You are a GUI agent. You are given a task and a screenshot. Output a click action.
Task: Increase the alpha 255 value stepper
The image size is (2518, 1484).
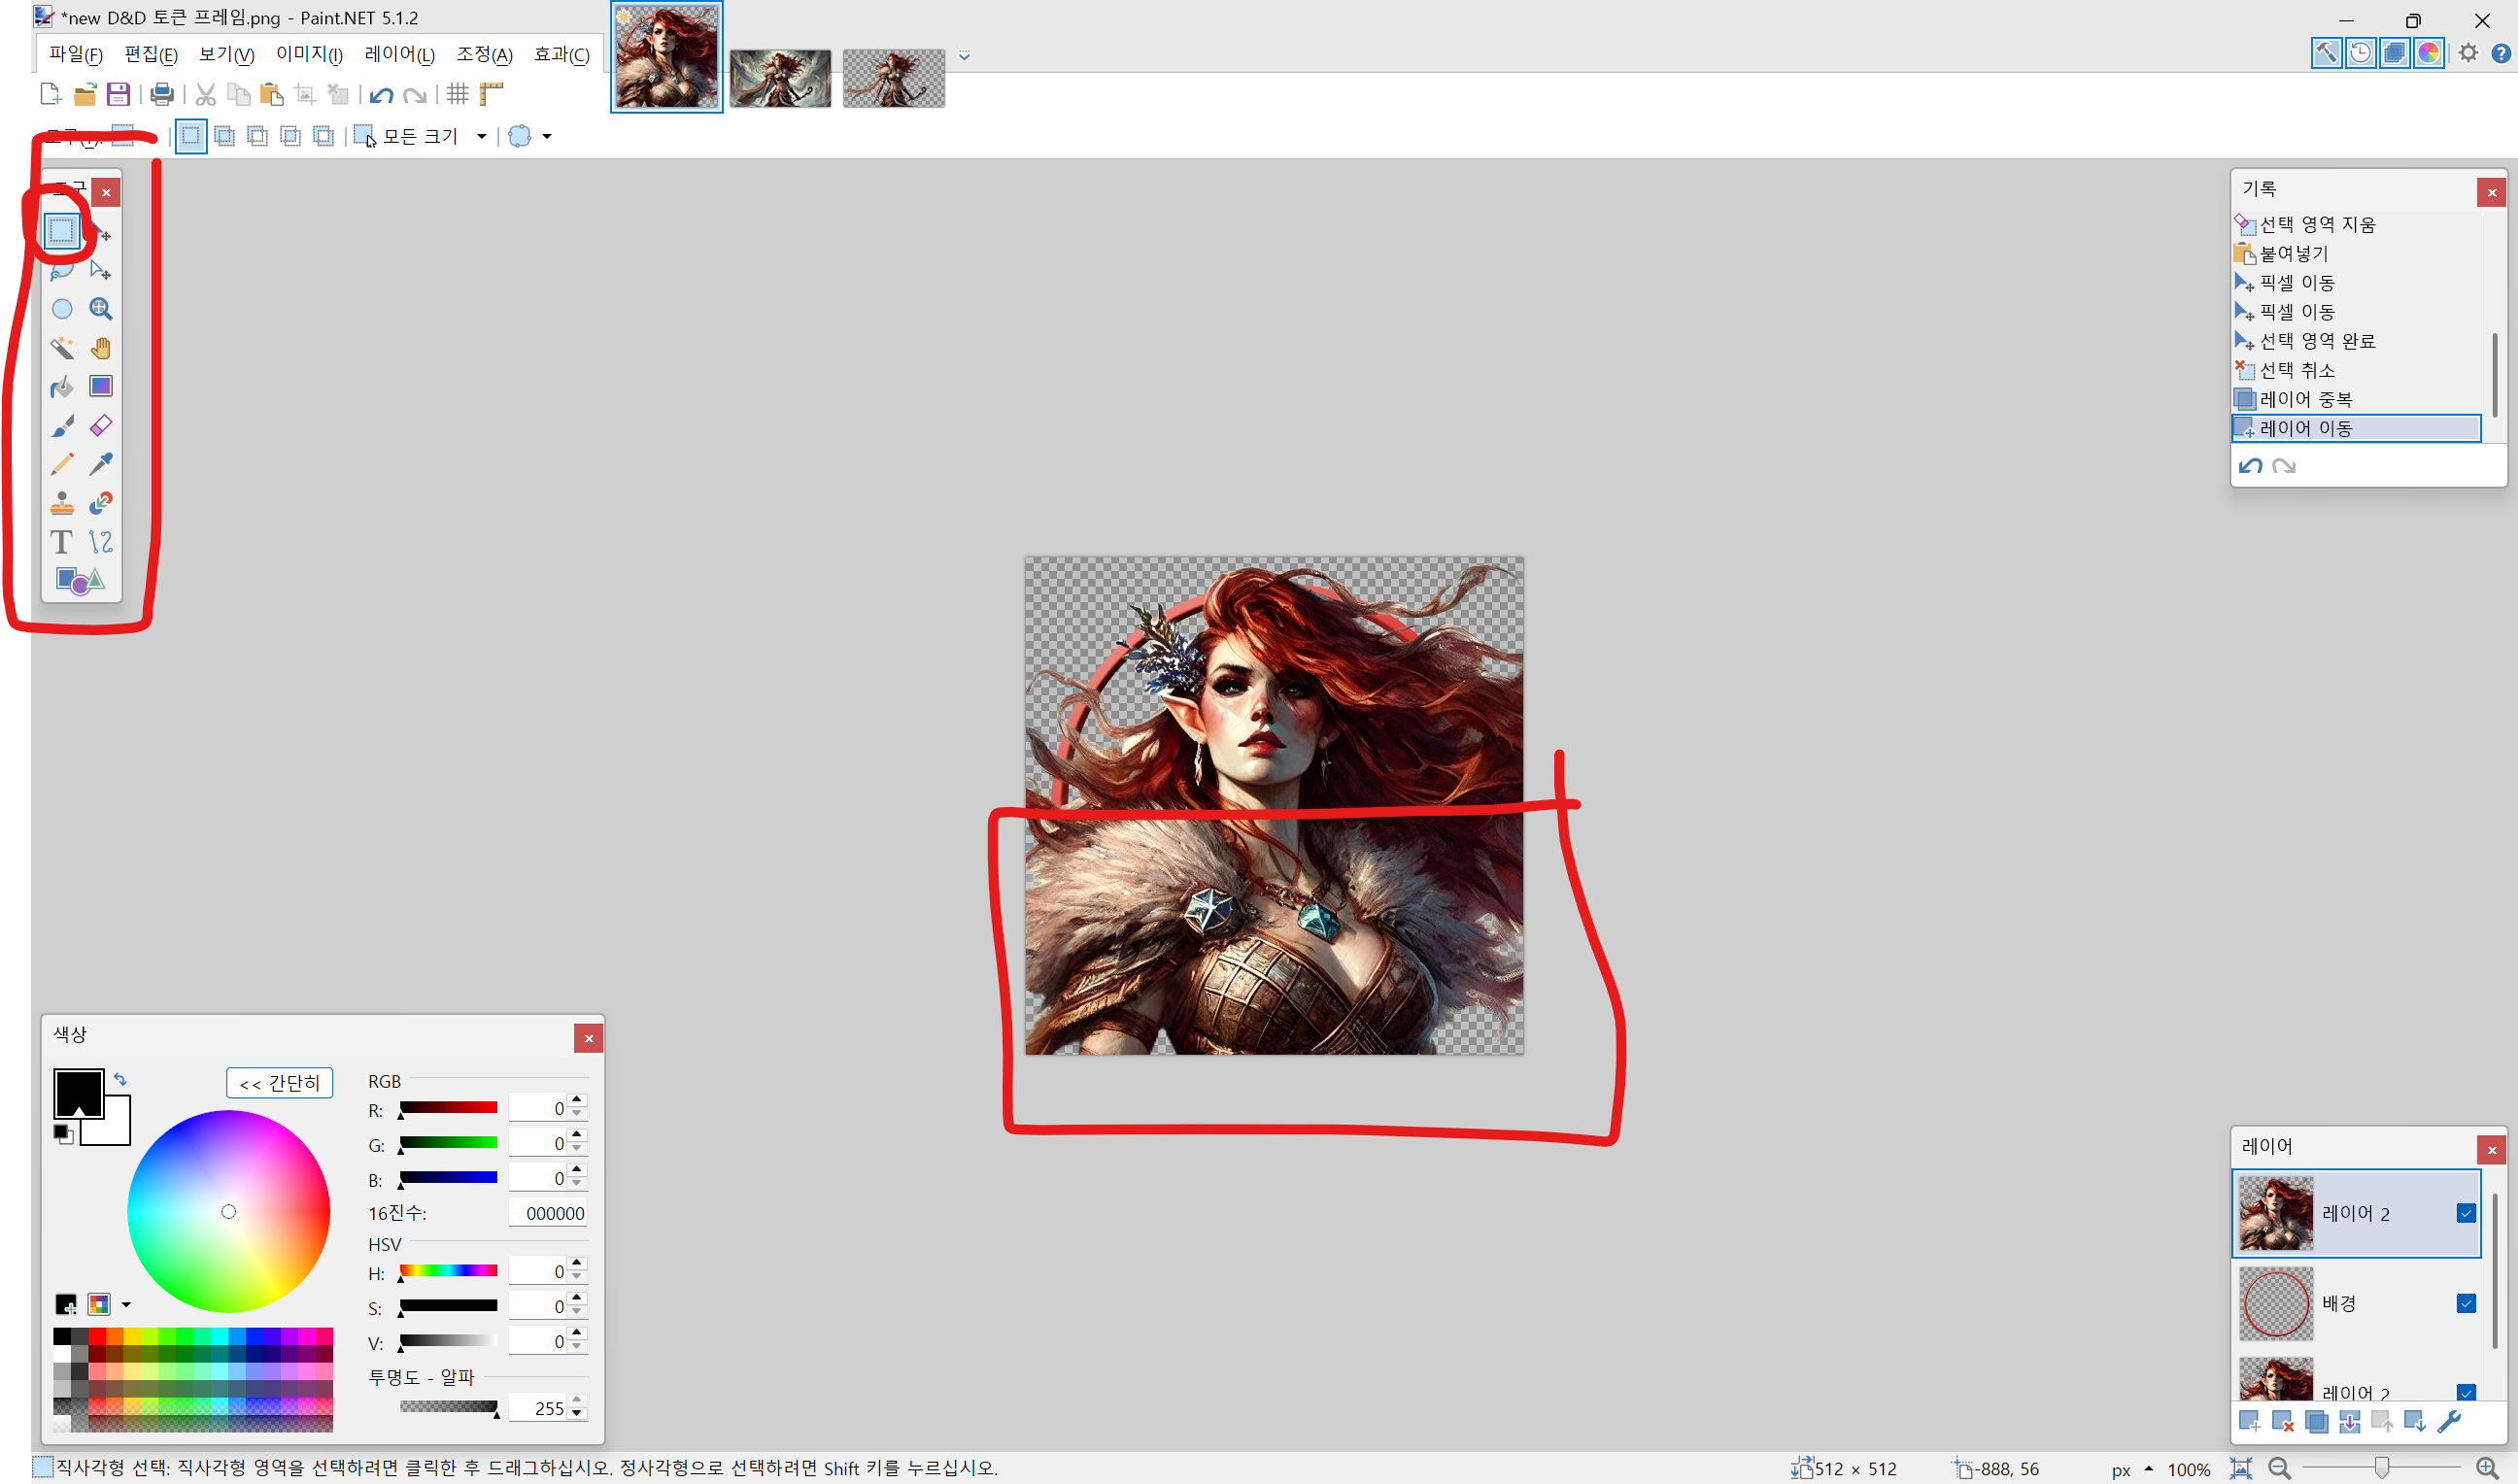tap(577, 1400)
